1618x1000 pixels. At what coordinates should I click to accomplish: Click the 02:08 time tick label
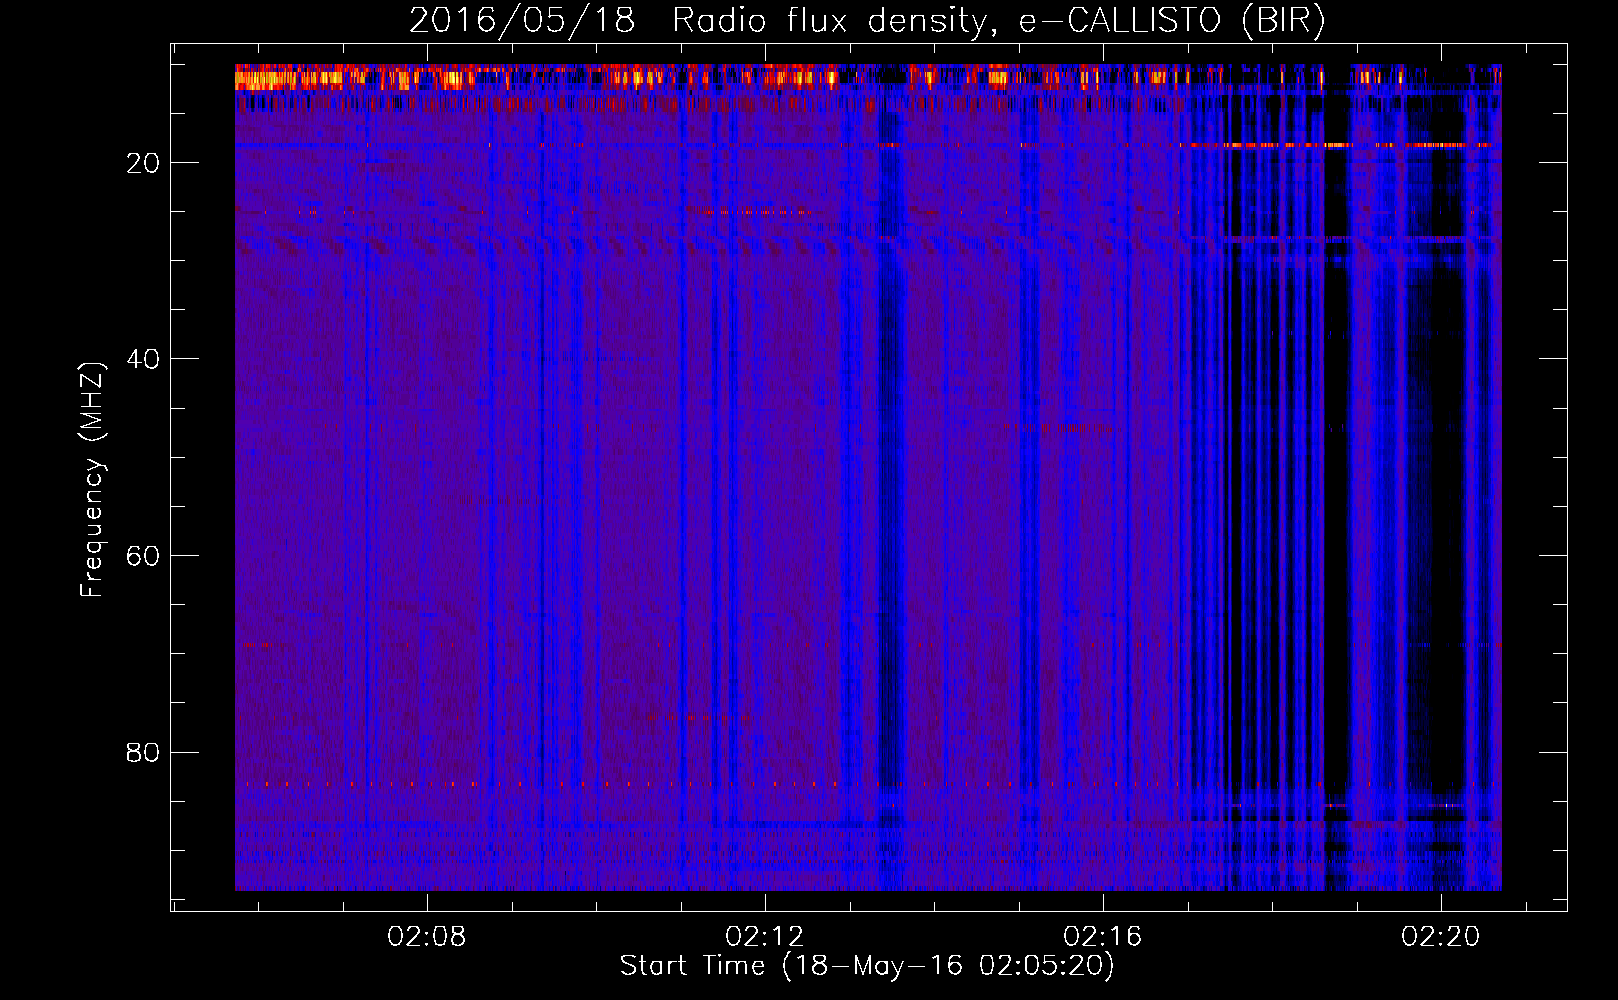pos(427,936)
